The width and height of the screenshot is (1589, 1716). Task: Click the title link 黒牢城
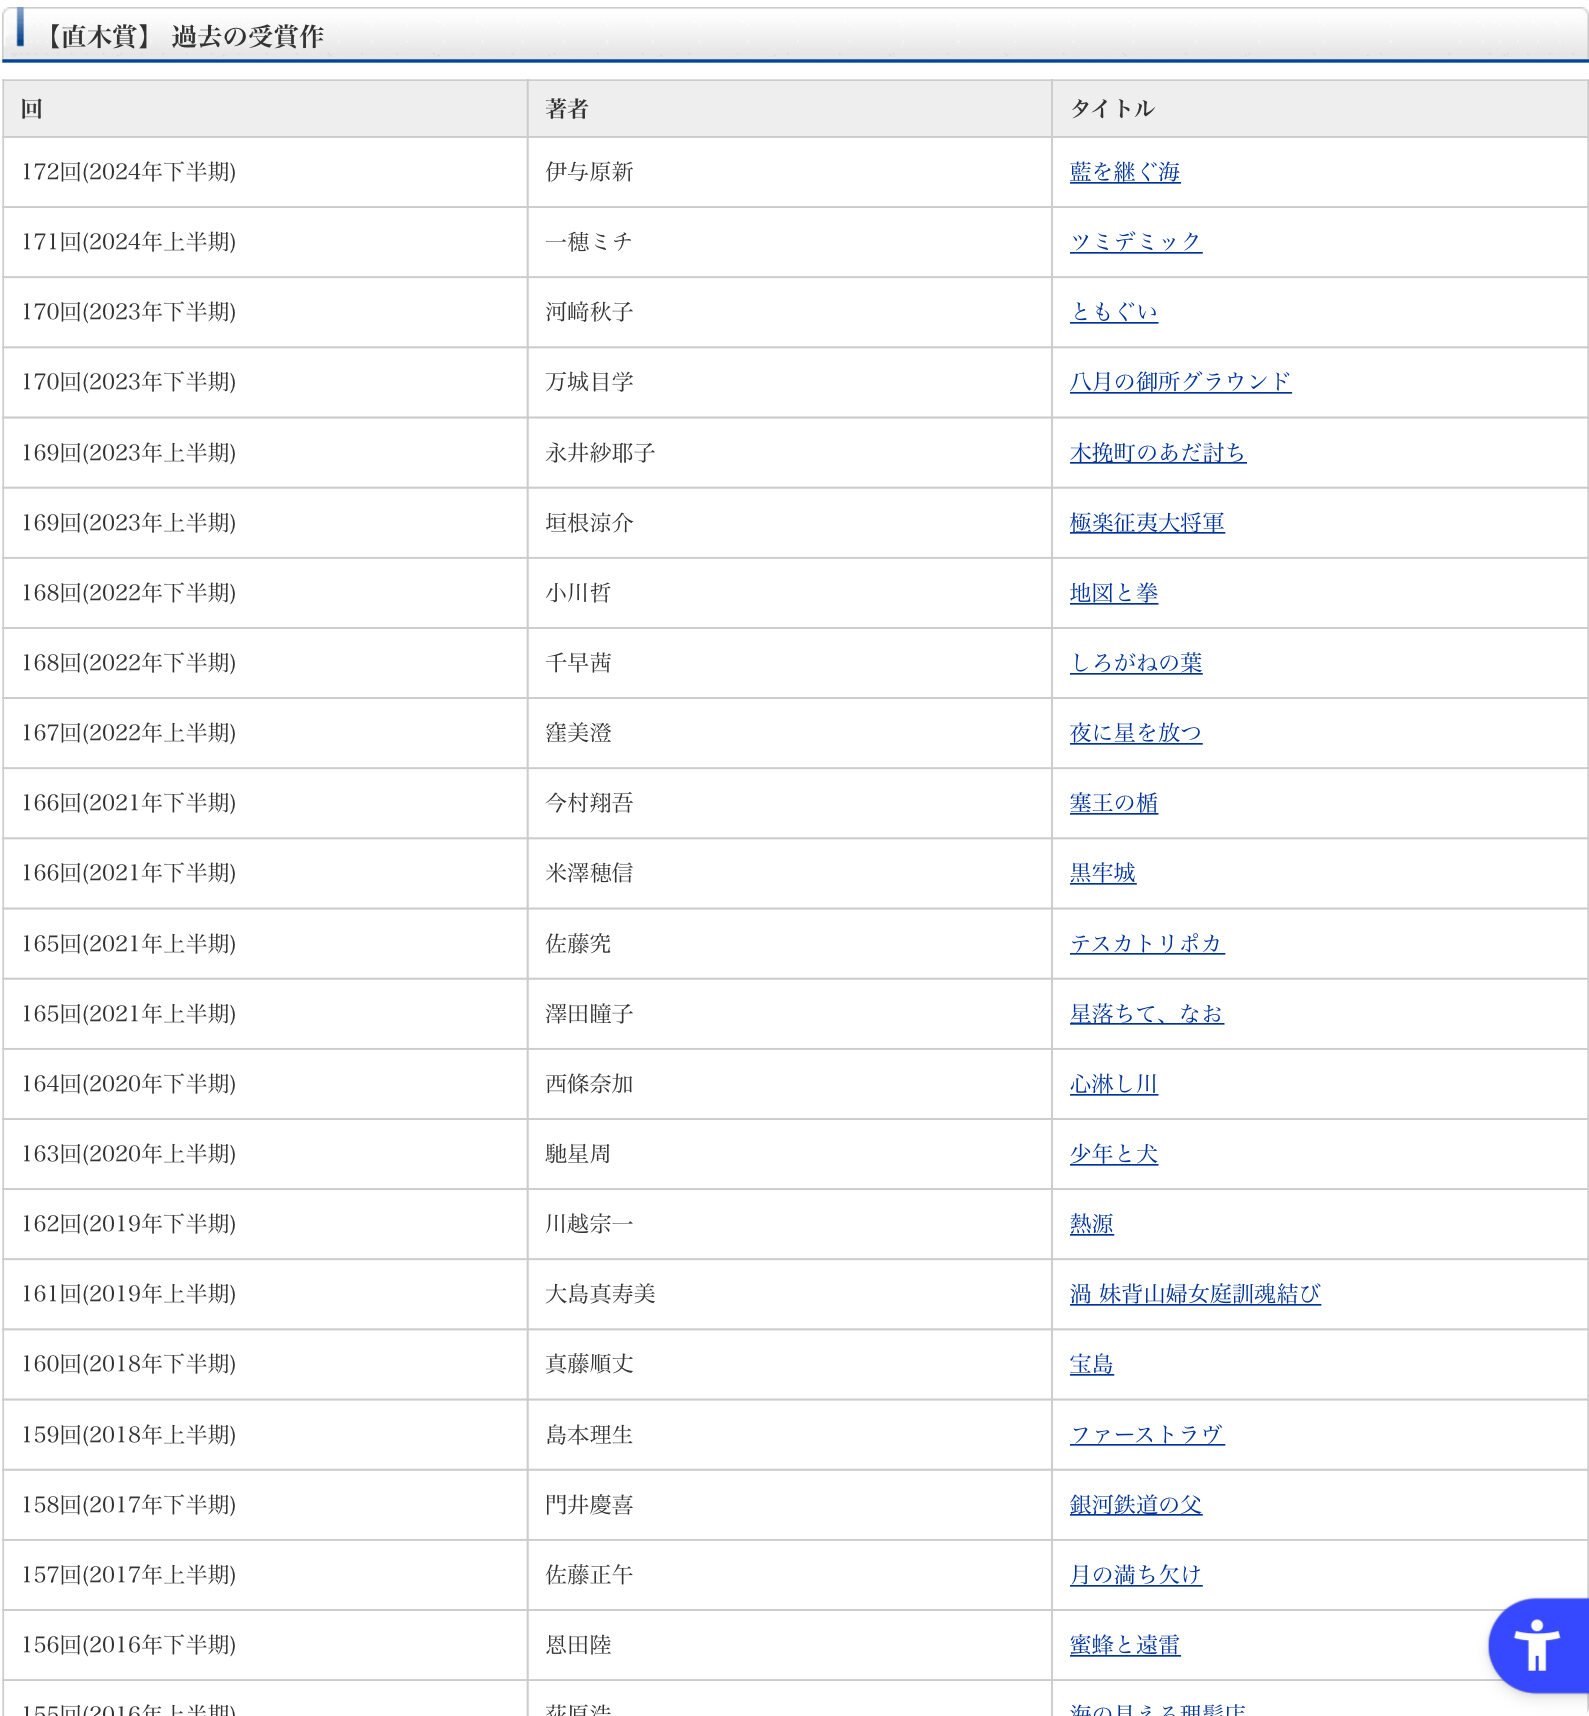pyautogui.click(x=1103, y=873)
